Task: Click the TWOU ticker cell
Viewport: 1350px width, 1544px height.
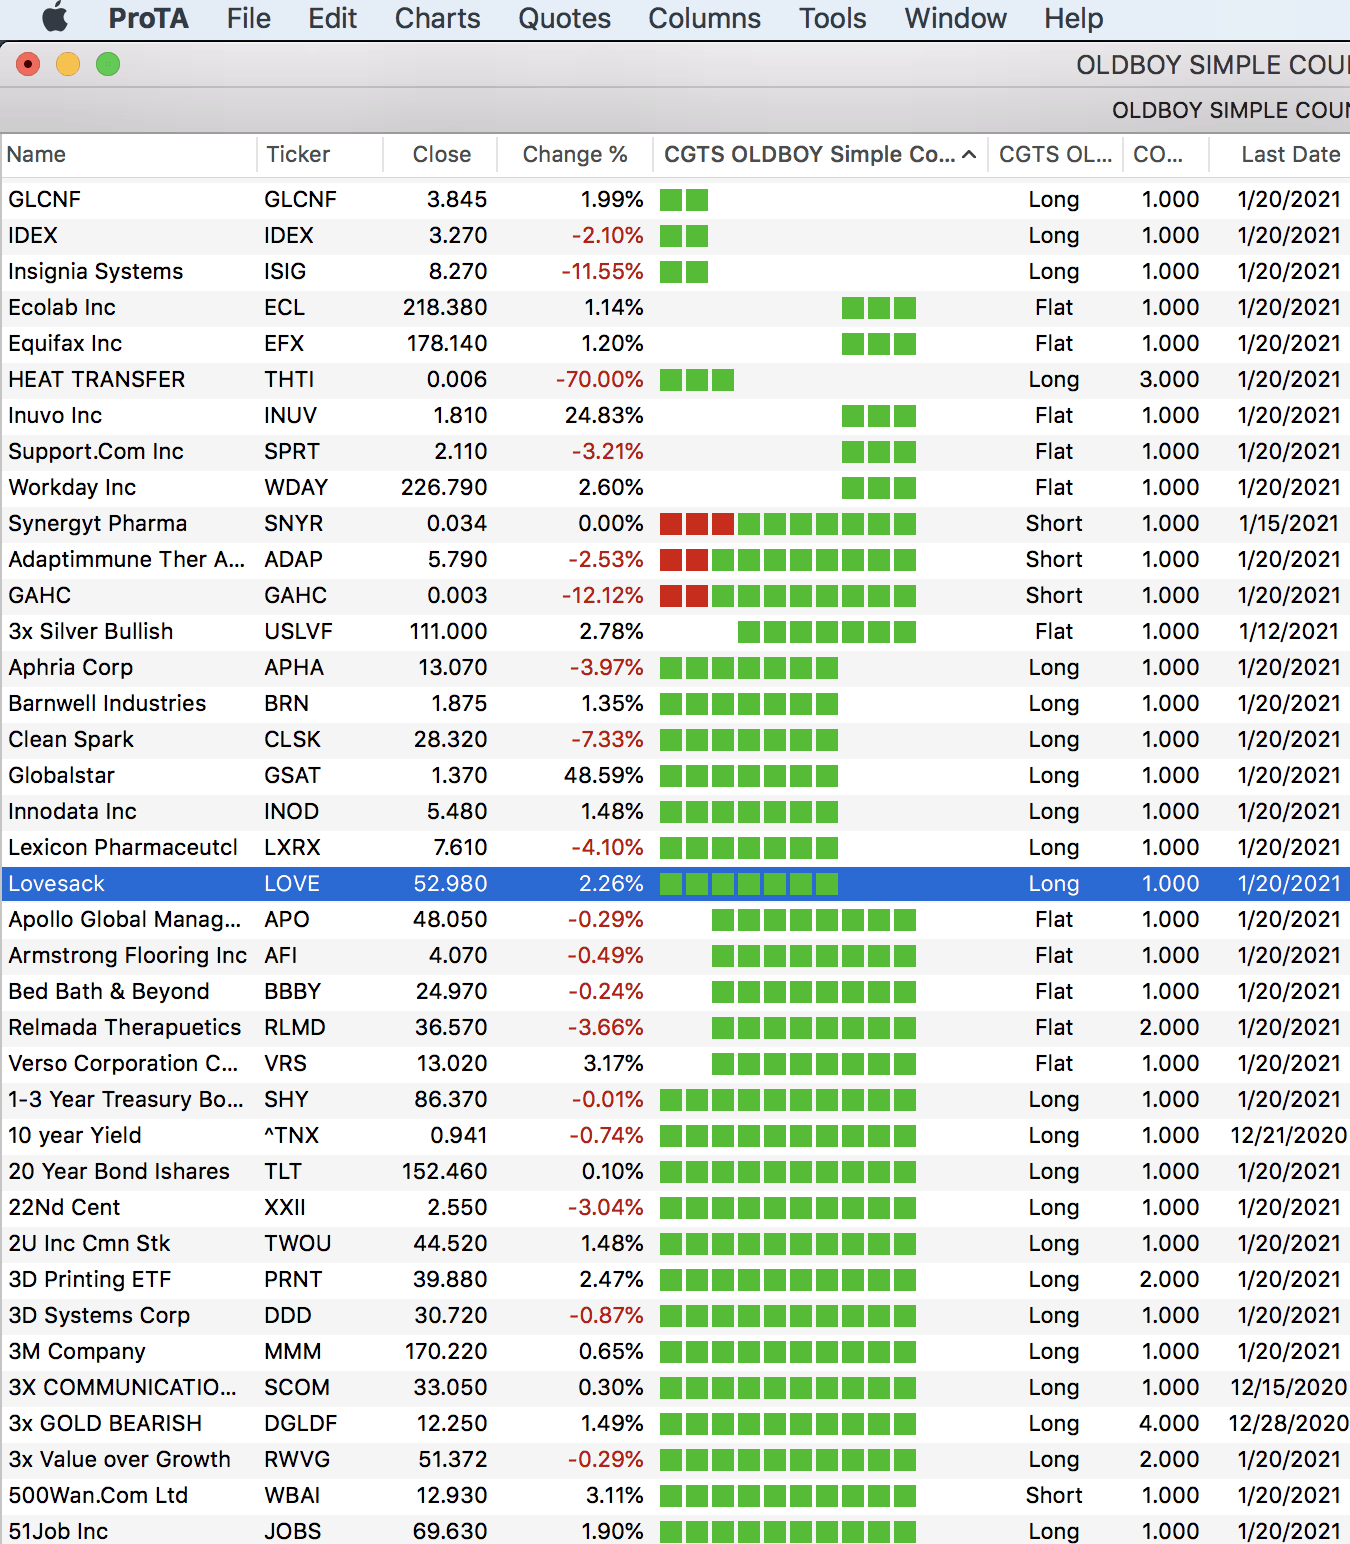Action: coord(298,1243)
